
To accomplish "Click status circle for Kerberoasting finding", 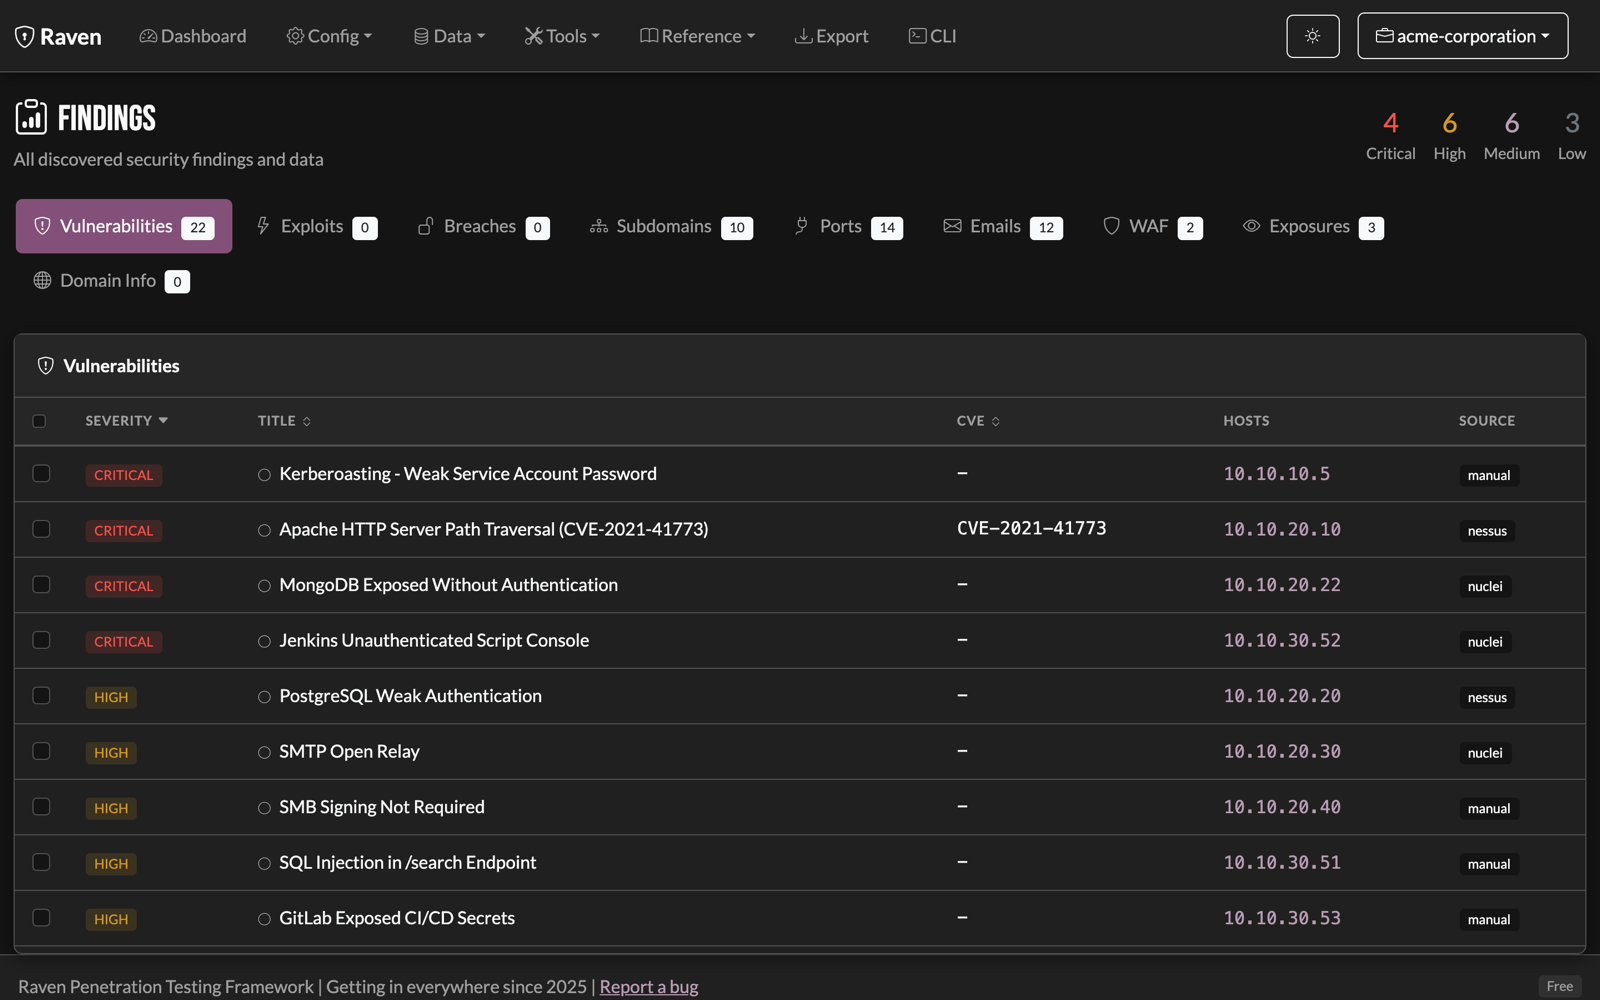I will point(264,475).
